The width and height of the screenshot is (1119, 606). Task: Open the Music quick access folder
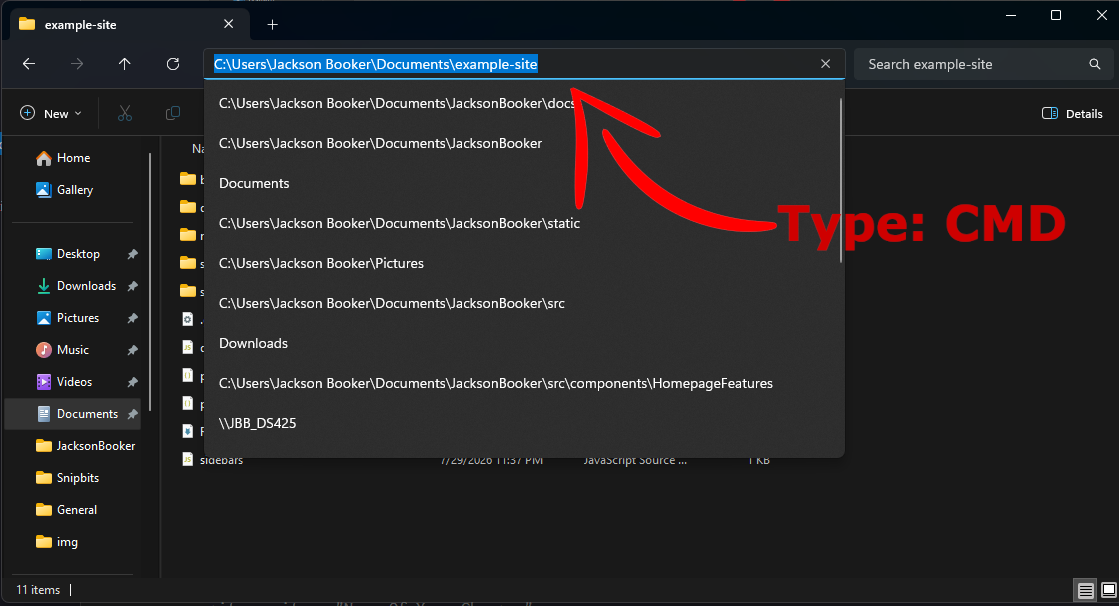(x=63, y=350)
